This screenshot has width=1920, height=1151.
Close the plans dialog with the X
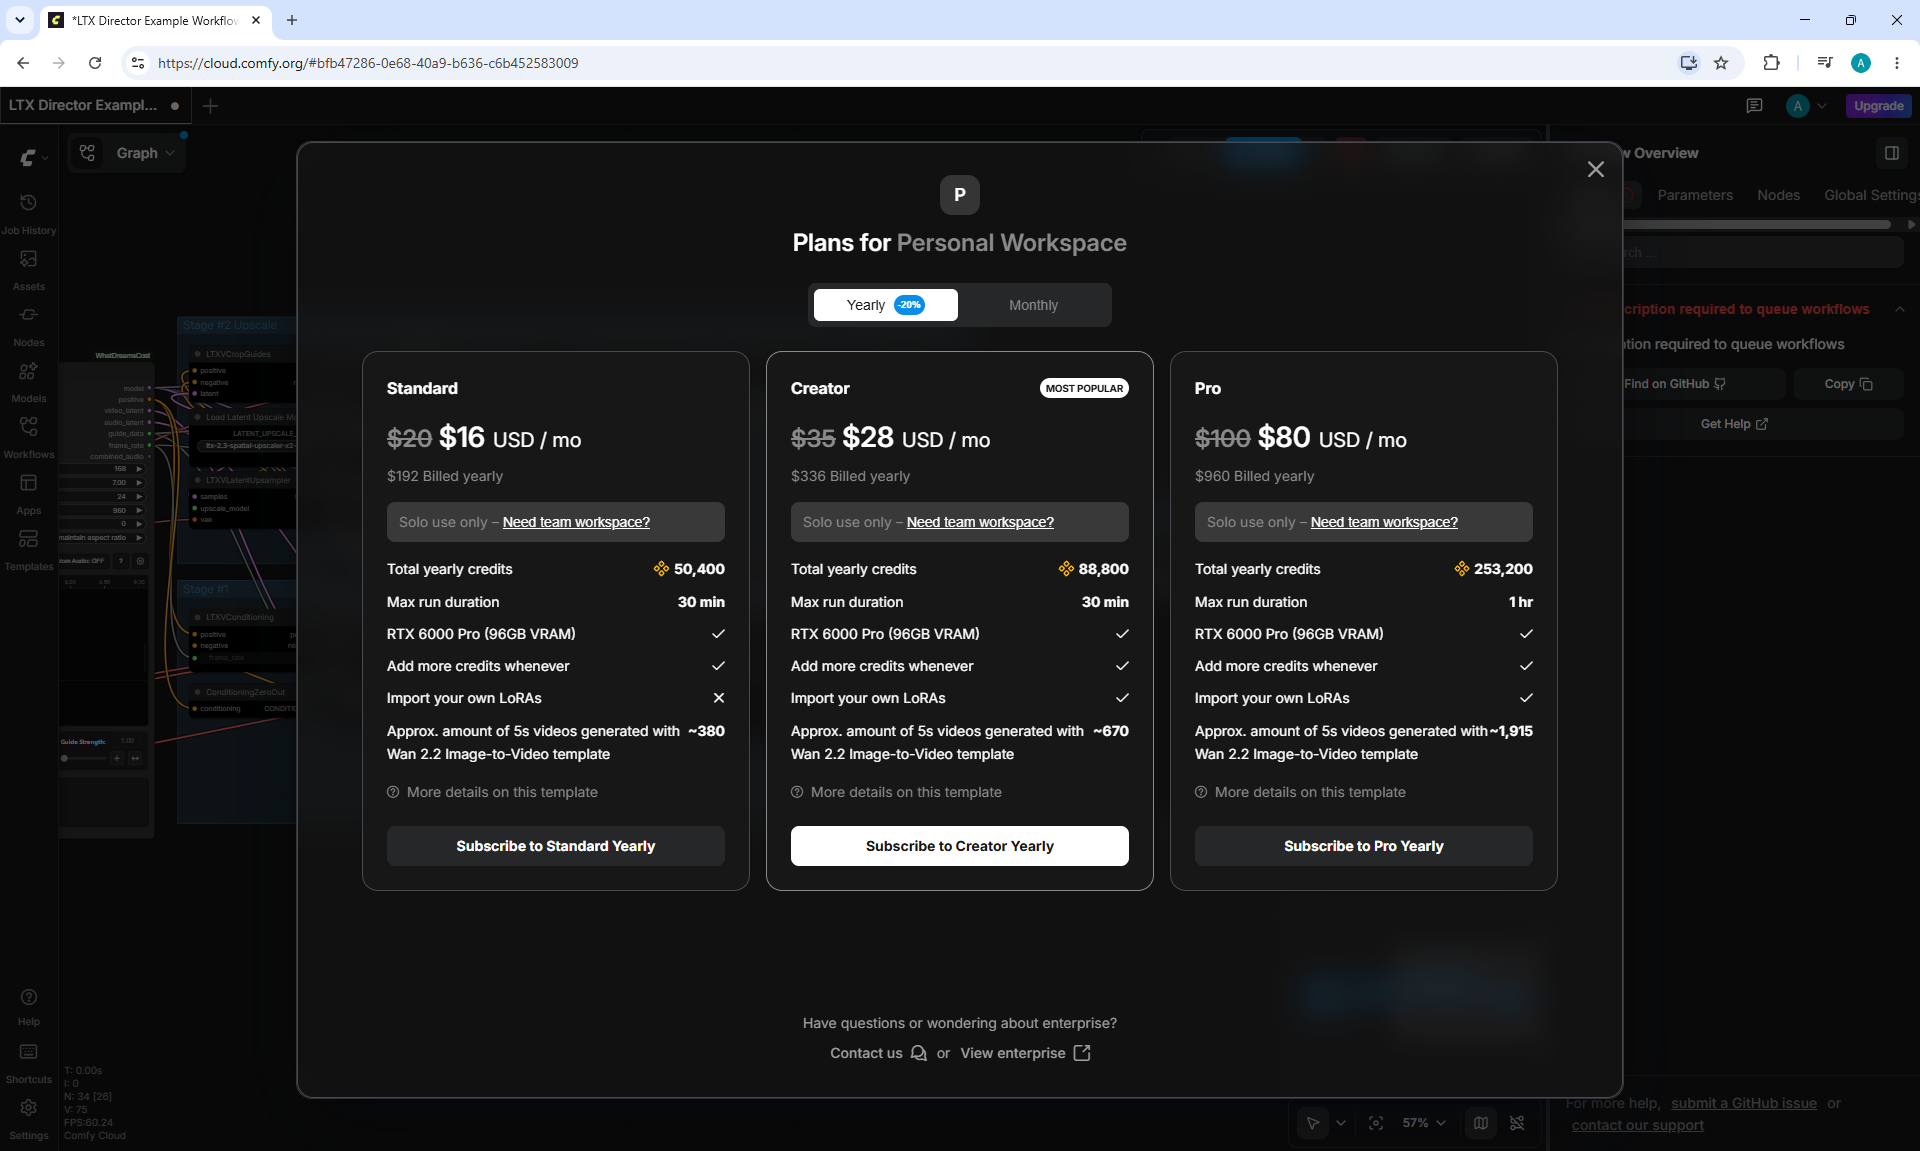tap(1596, 169)
